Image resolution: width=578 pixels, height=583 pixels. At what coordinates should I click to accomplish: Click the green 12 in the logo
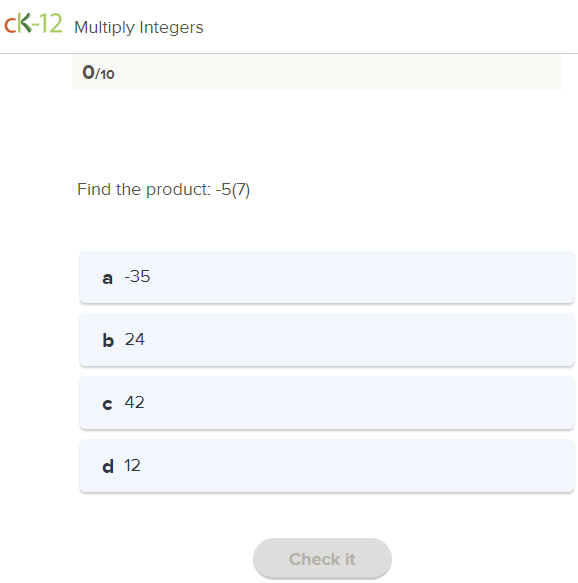pyautogui.click(x=51, y=23)
